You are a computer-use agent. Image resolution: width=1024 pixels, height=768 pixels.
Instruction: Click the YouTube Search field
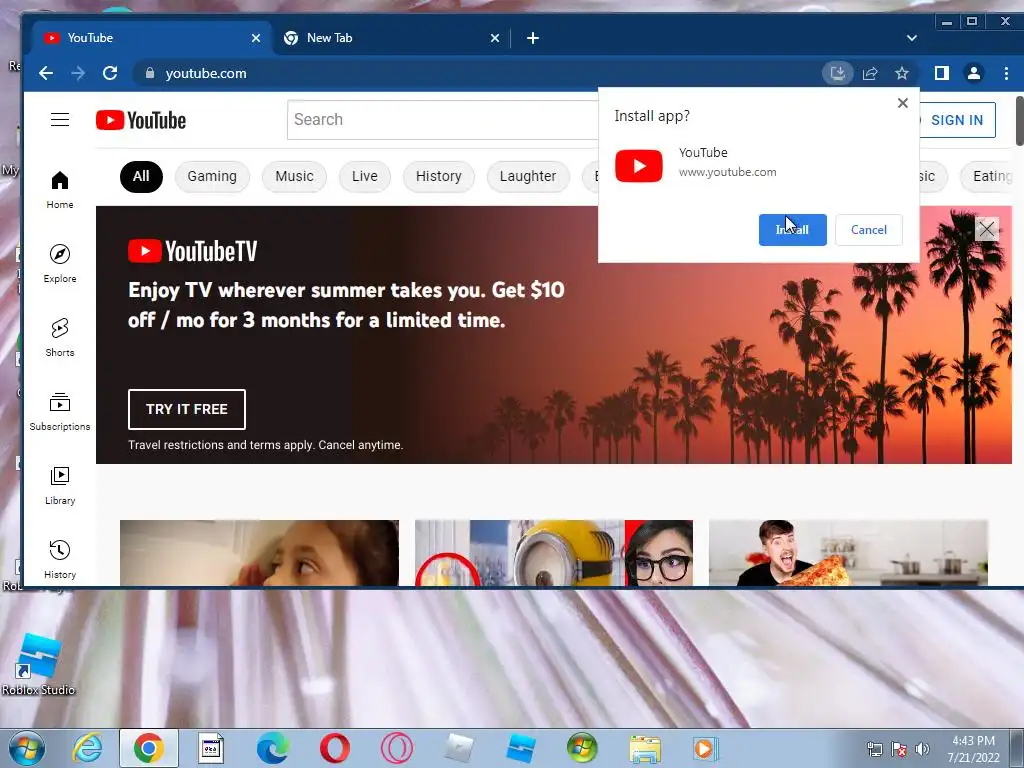pos(443,120)
